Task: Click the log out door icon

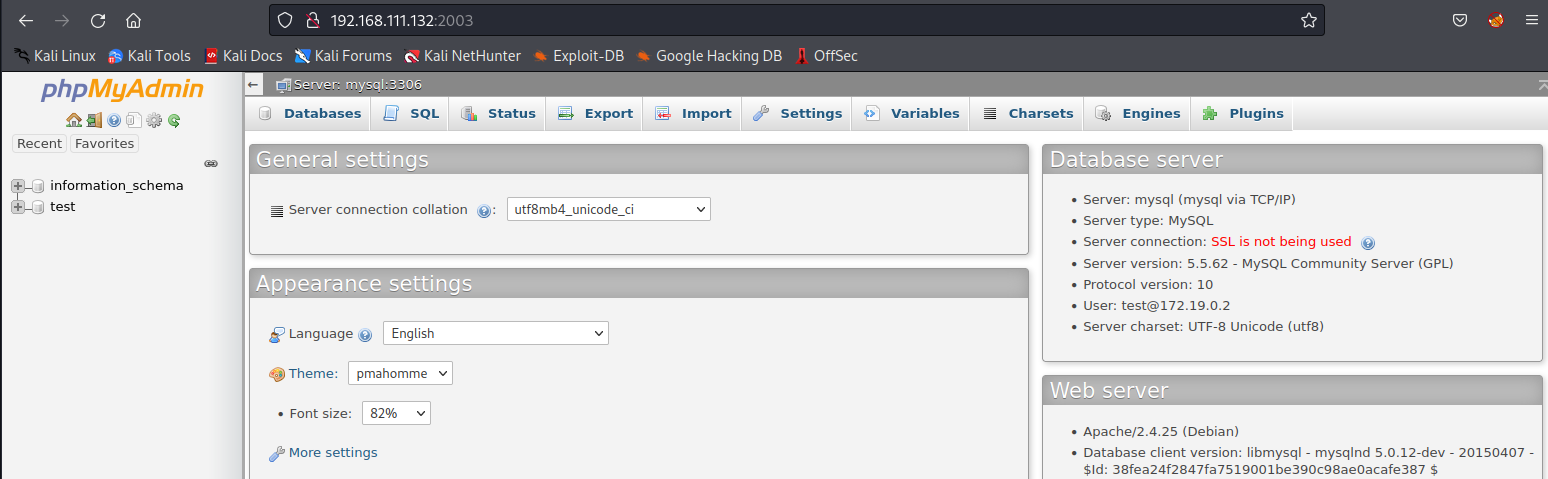Action: 93,120
